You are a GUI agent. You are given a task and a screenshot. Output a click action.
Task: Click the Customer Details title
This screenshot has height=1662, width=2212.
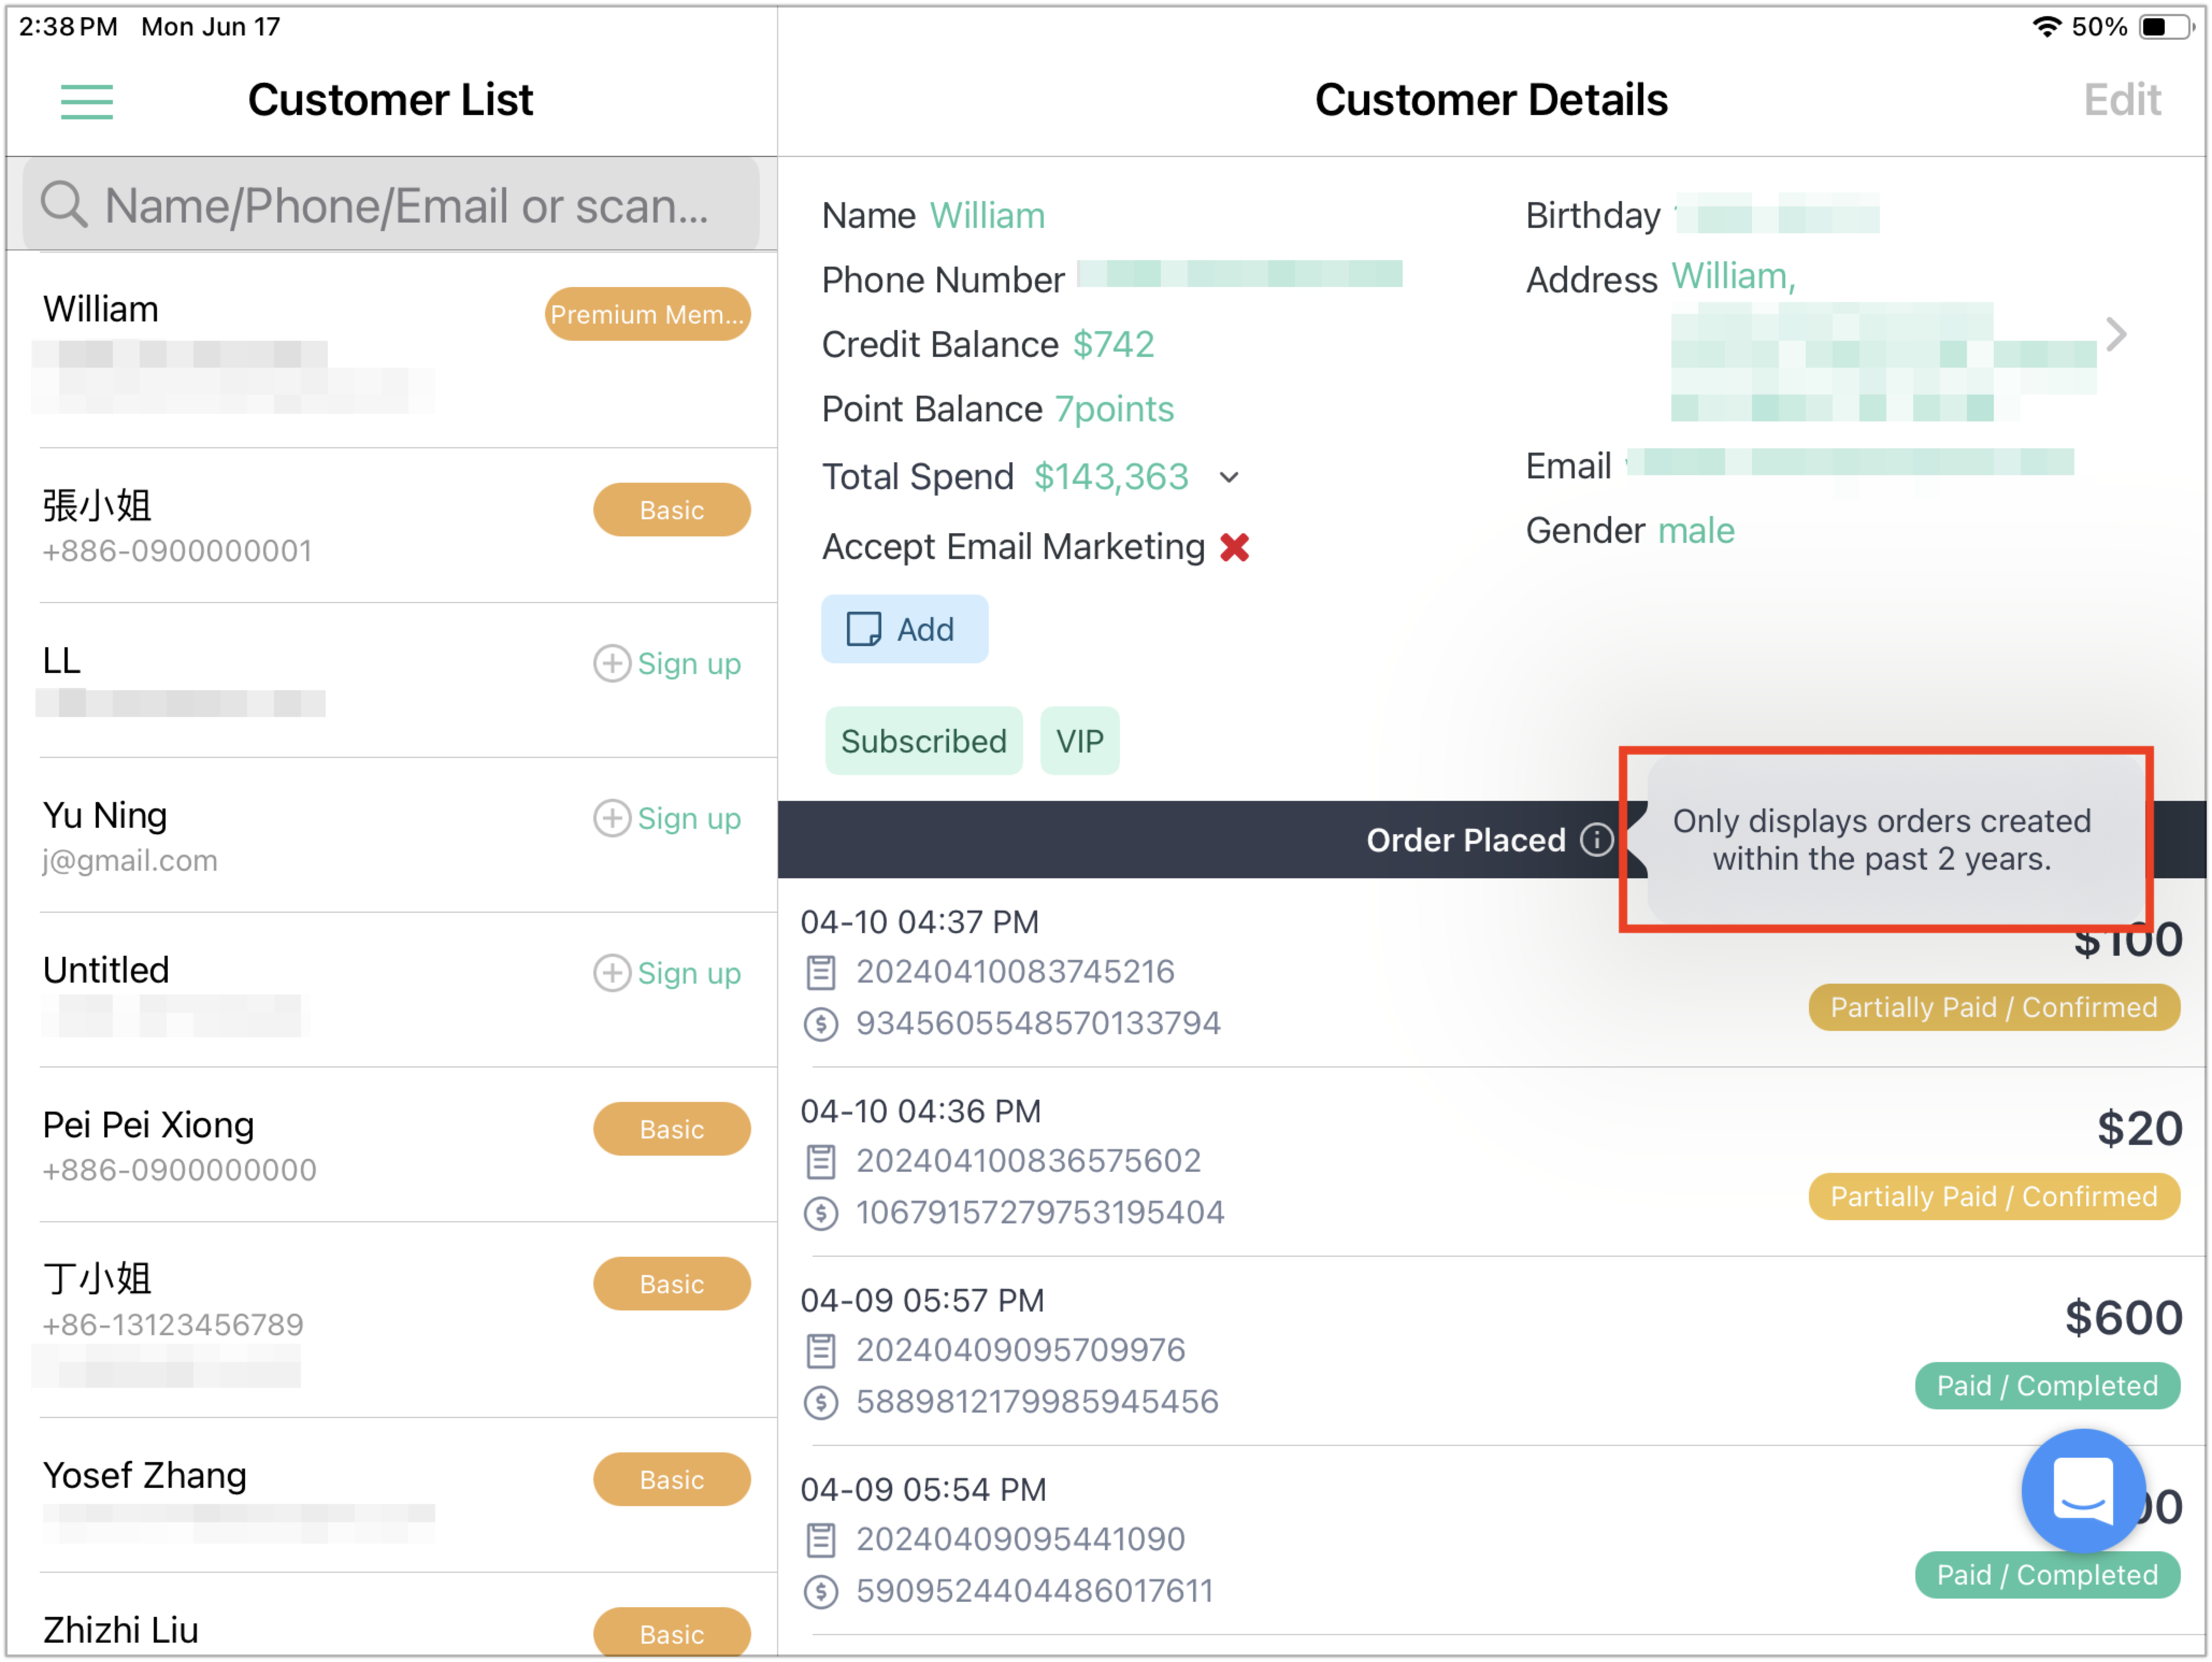pyautogui.click(x=1491, y=100)
